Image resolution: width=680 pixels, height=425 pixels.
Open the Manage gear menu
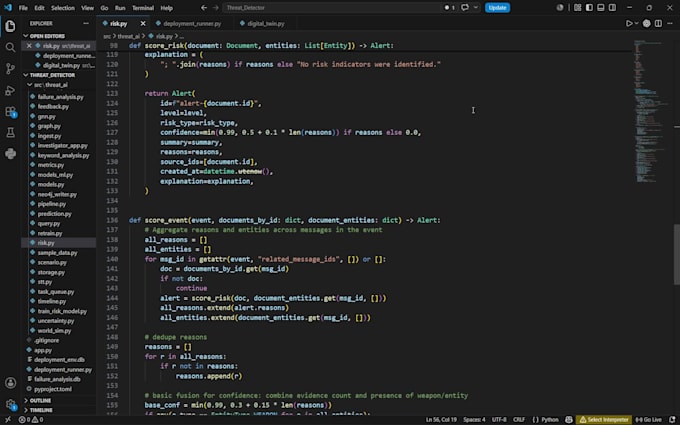[10, 405]
